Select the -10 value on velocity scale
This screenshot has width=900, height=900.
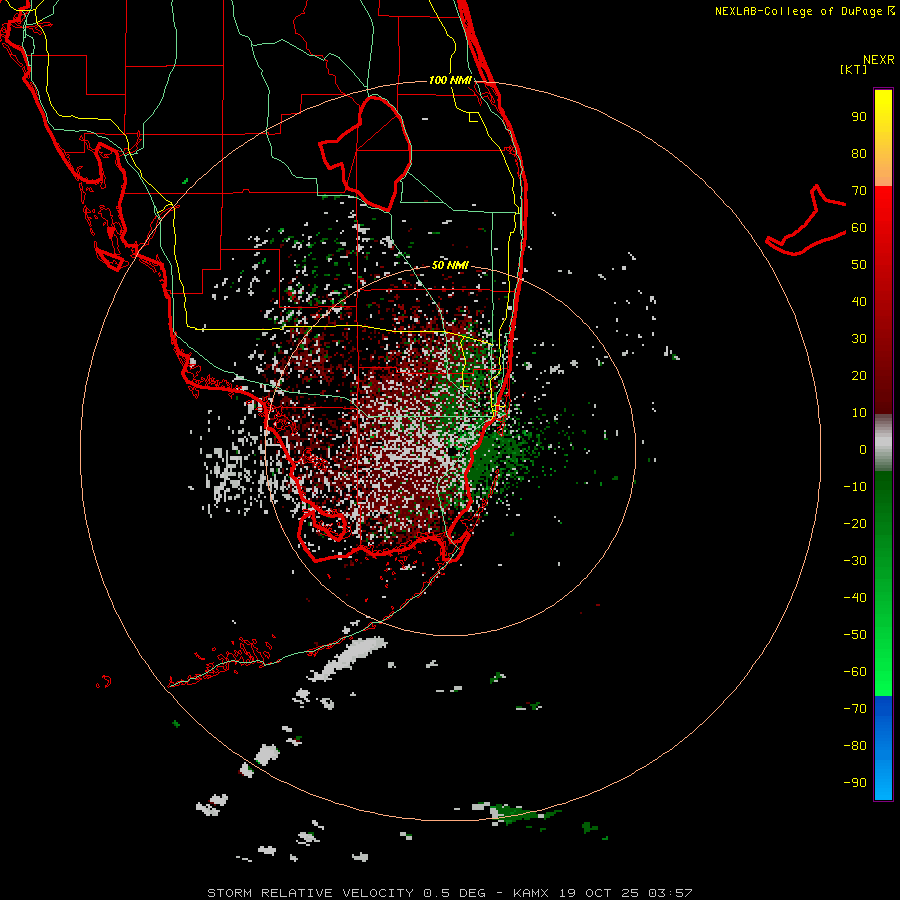coord(855,487)
